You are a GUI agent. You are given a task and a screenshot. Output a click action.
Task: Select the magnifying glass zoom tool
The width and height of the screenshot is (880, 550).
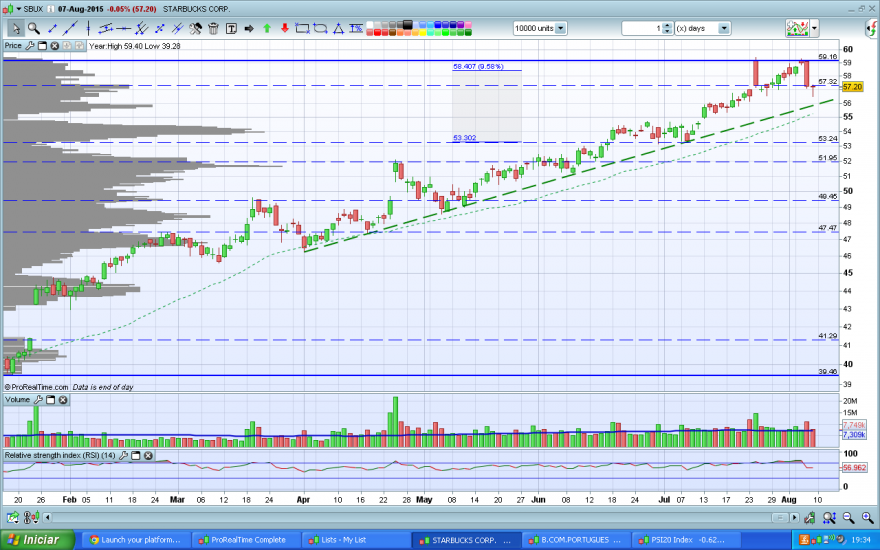pos(34,28)
